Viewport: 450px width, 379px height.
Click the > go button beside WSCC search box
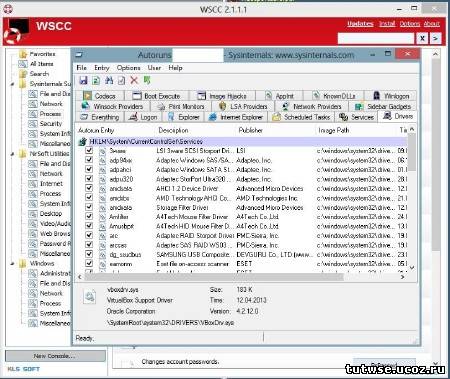436,38
